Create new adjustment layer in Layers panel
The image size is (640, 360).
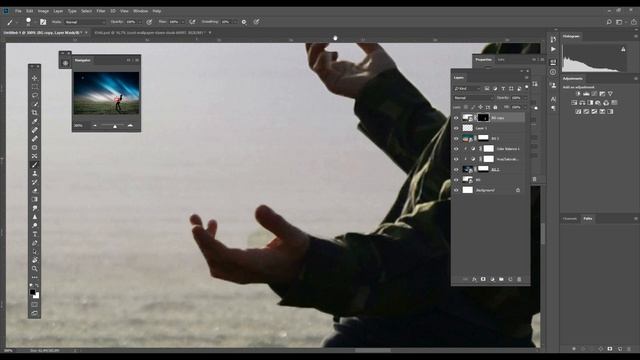pos(492,279)
